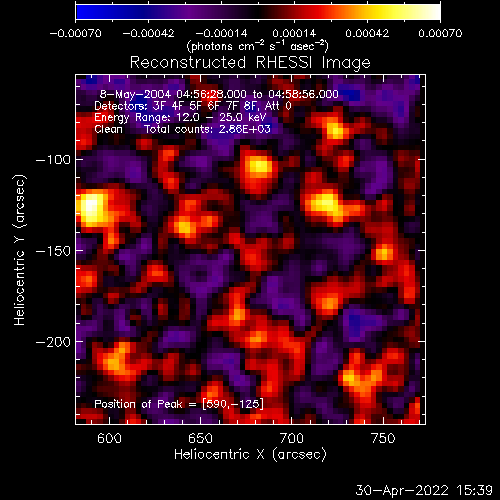Click the 'Energy Range: 12.0 - 25.0 keV' text
The height and width of the screenshot is (500, 500).
click(180, 117)
